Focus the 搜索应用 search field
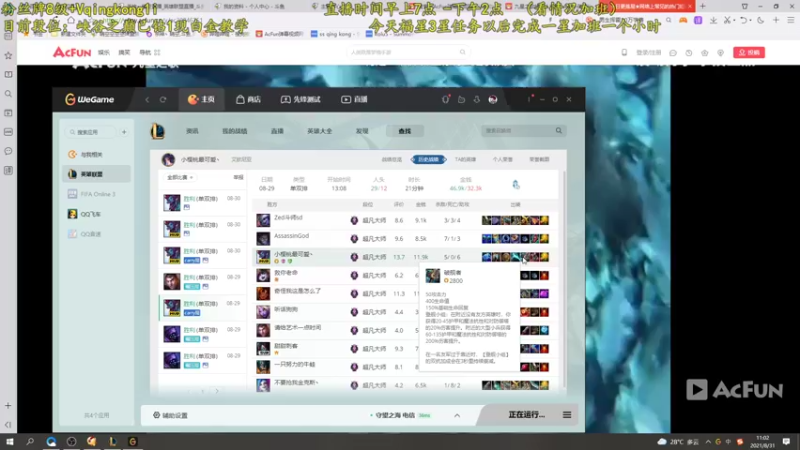 [x=92, y=132]
